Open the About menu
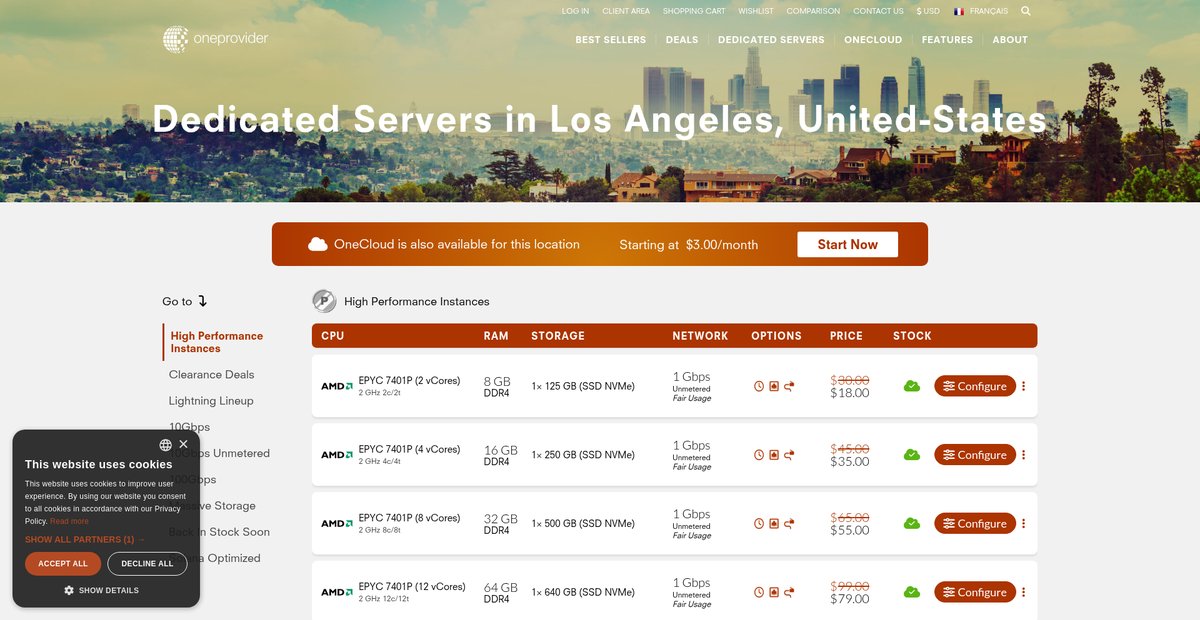1200x620 pixels. [1010, 40]
